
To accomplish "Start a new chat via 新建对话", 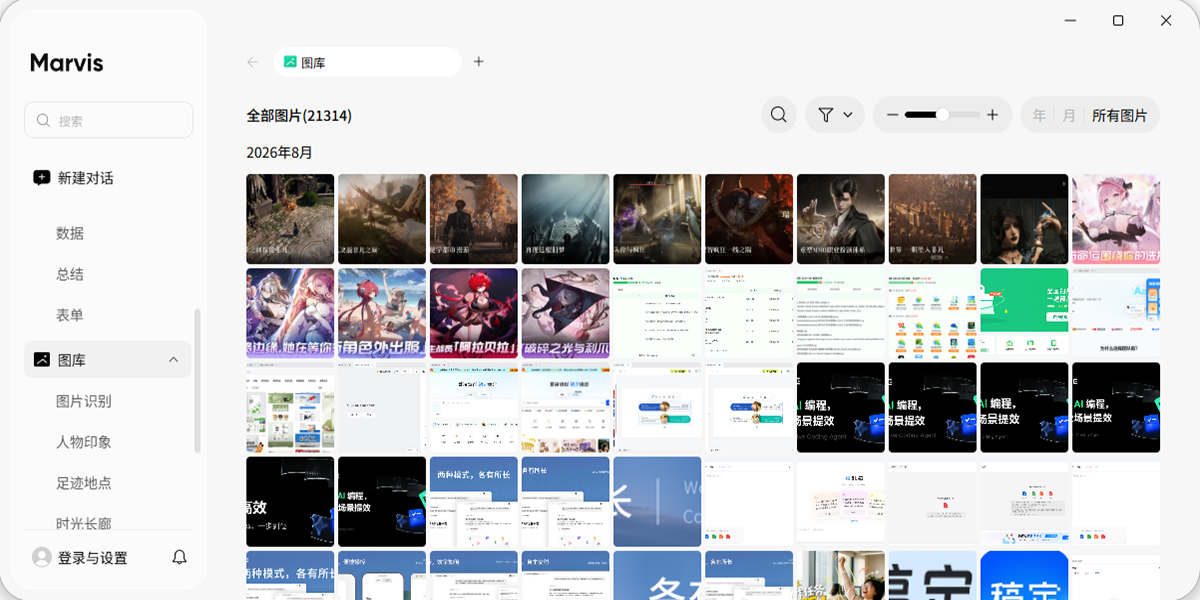I will 74,178.
